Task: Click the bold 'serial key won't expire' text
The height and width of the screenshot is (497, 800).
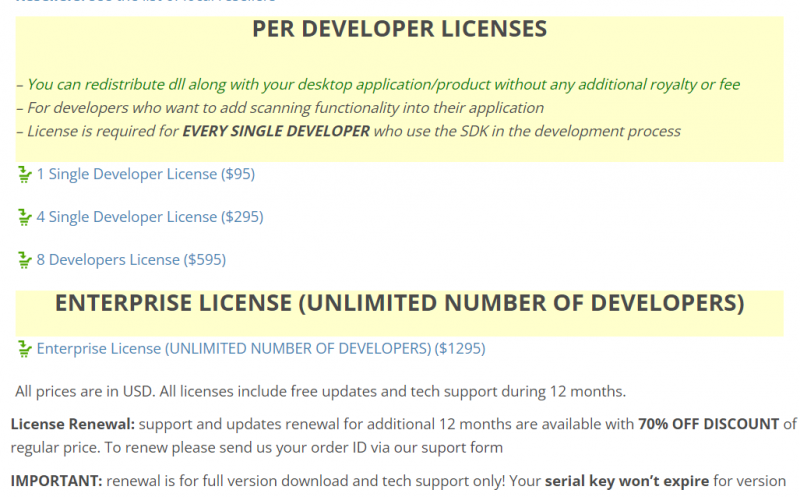Action: coord(628,479)
